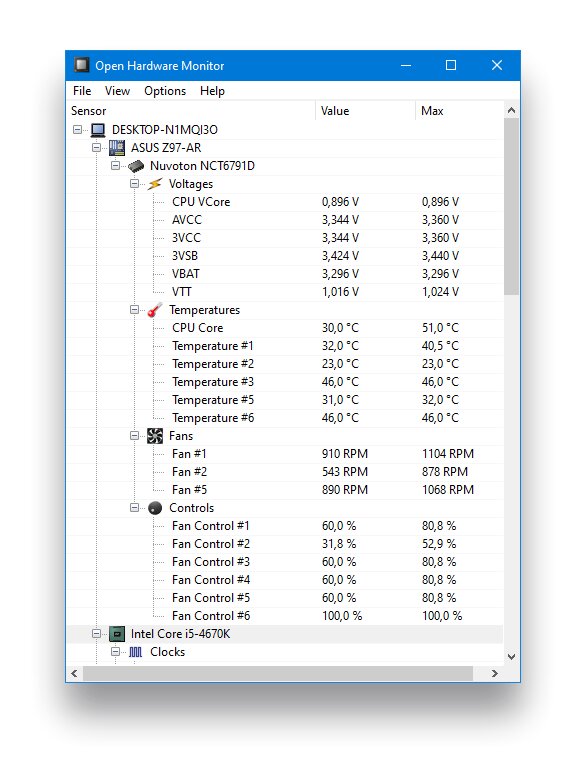The width and height of the screenshot is (586, 773).
Task: Click the 51,0 °C max of CPU Core
Action: click(x=440, y=328)
